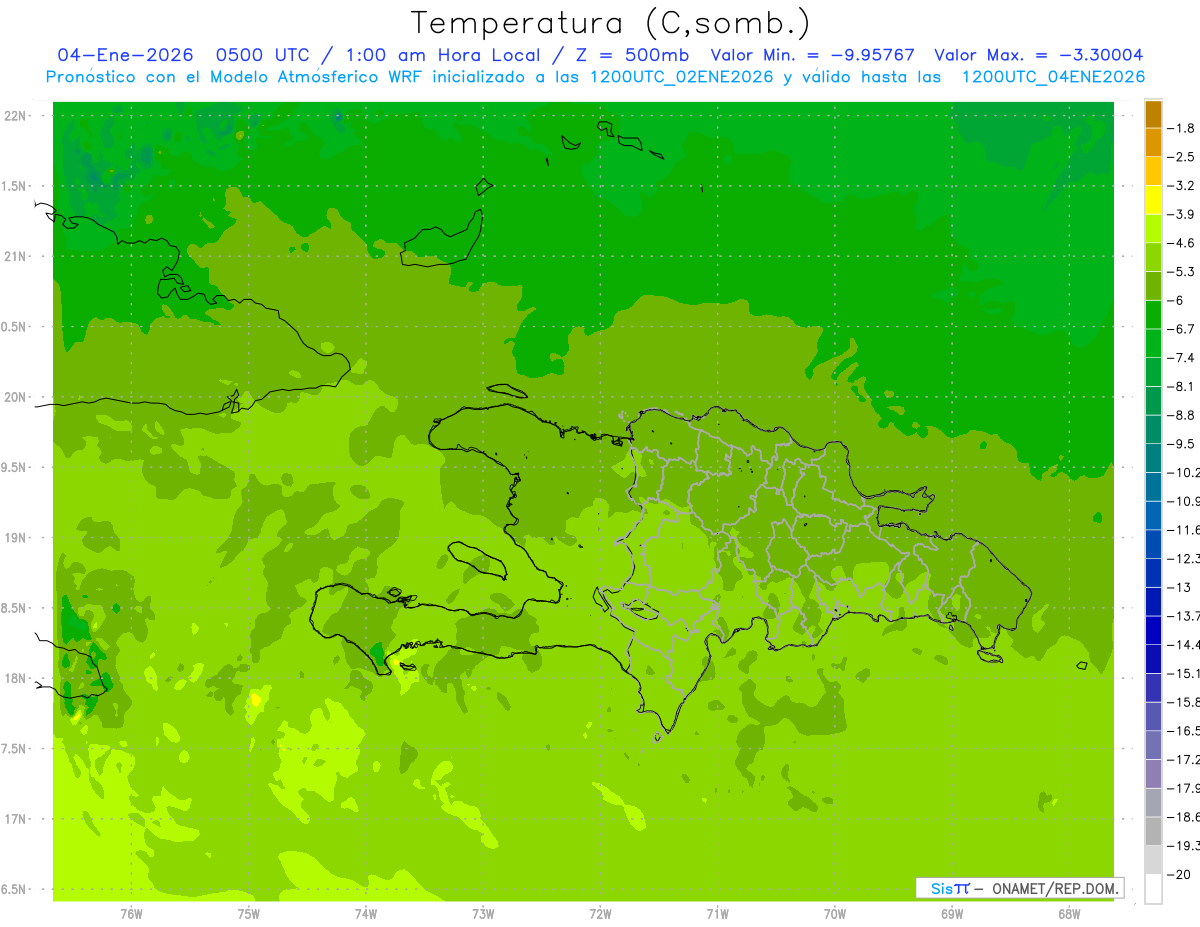
Task: Click the '-13' color bar value
Action: coord(1178,587)
